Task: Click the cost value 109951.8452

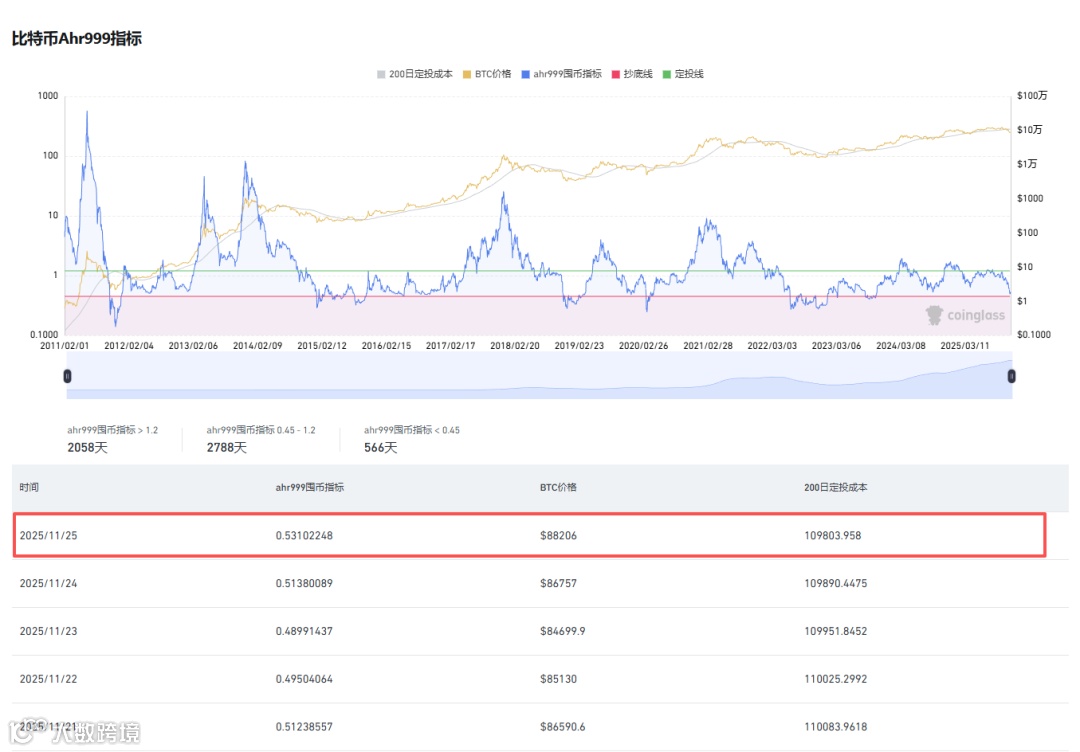Action: [x=835, y=631]
